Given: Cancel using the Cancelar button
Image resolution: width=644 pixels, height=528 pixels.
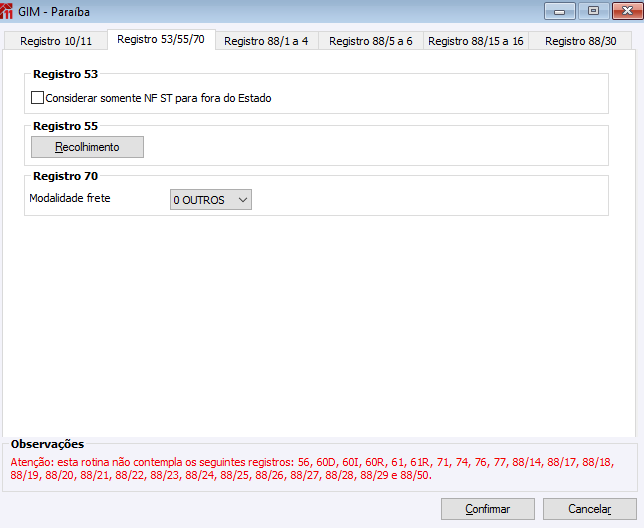Looking at the screenshot, I should 589,509.
